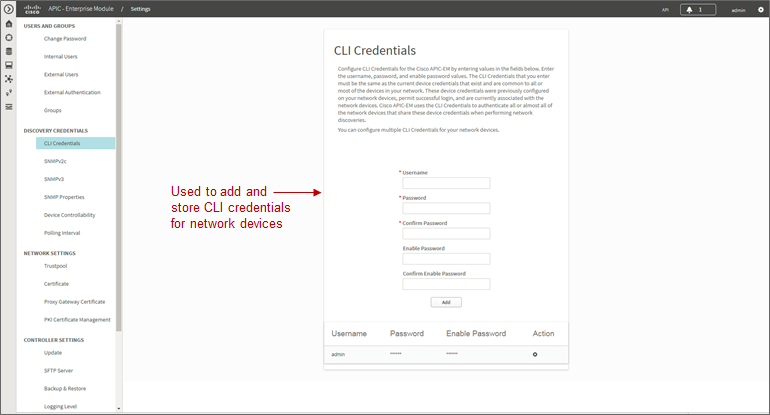Open the bottom policy icon in sidebar
770x415 pixels.
[x=8, y=107]
